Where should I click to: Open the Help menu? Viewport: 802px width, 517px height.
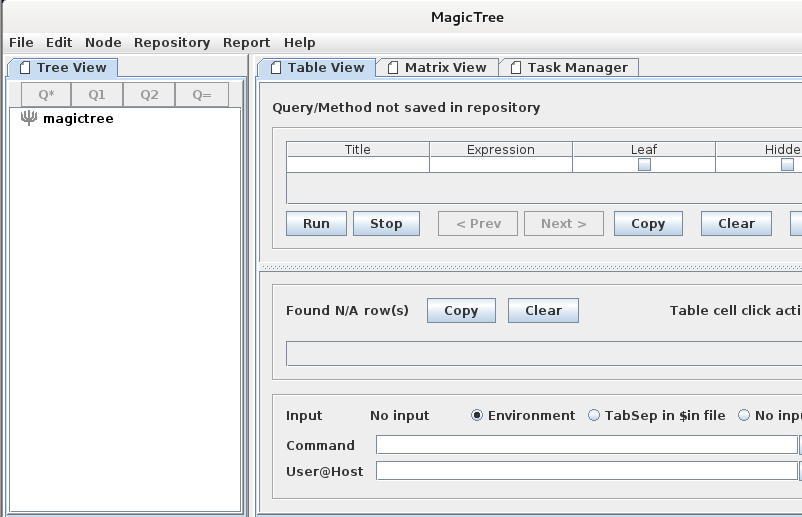pos(299,42)
